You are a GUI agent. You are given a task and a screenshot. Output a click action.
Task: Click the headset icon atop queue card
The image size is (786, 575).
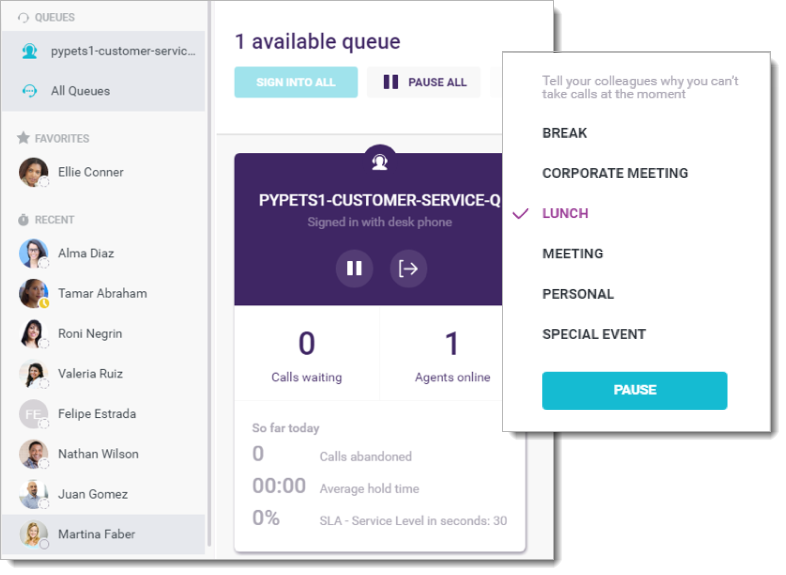coord(379,160)
